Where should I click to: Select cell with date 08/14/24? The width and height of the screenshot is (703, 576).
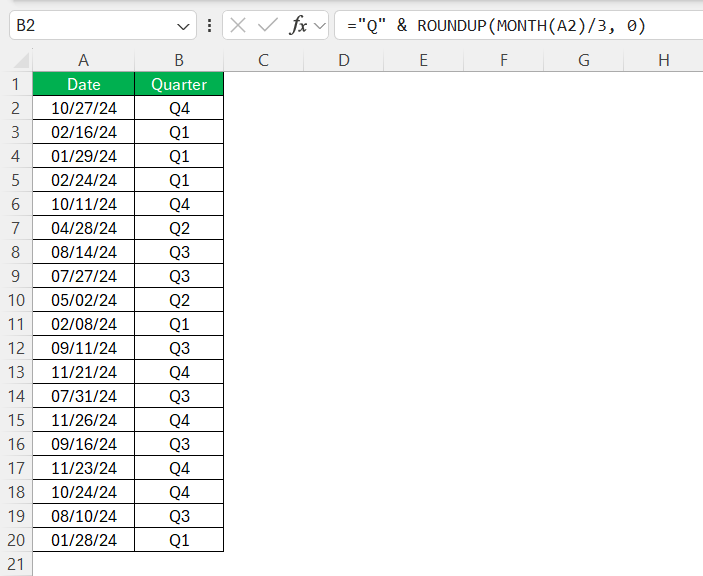[83, 252]
